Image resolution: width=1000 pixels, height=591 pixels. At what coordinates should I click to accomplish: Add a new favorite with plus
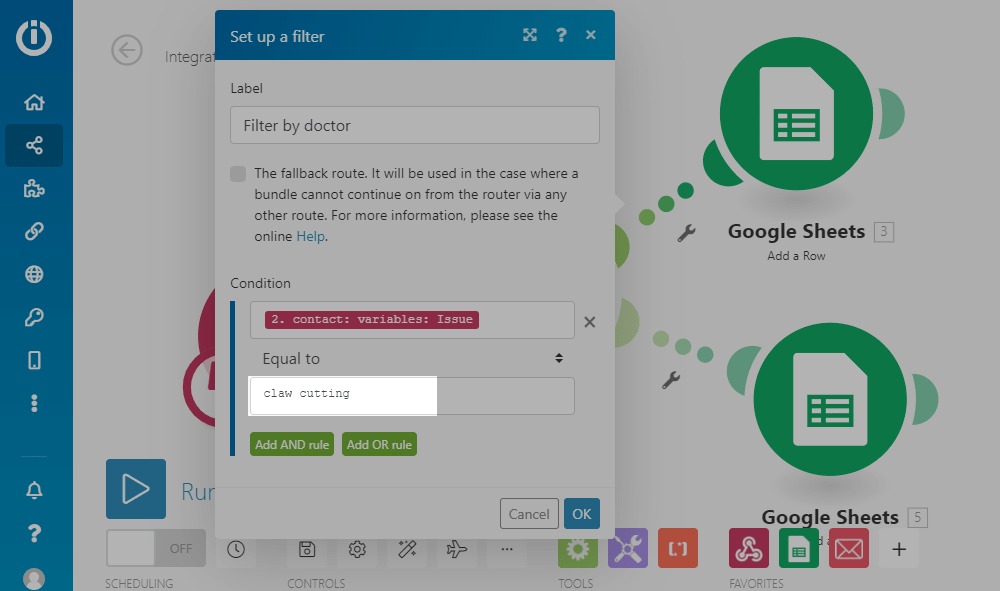tap(899, 548)
